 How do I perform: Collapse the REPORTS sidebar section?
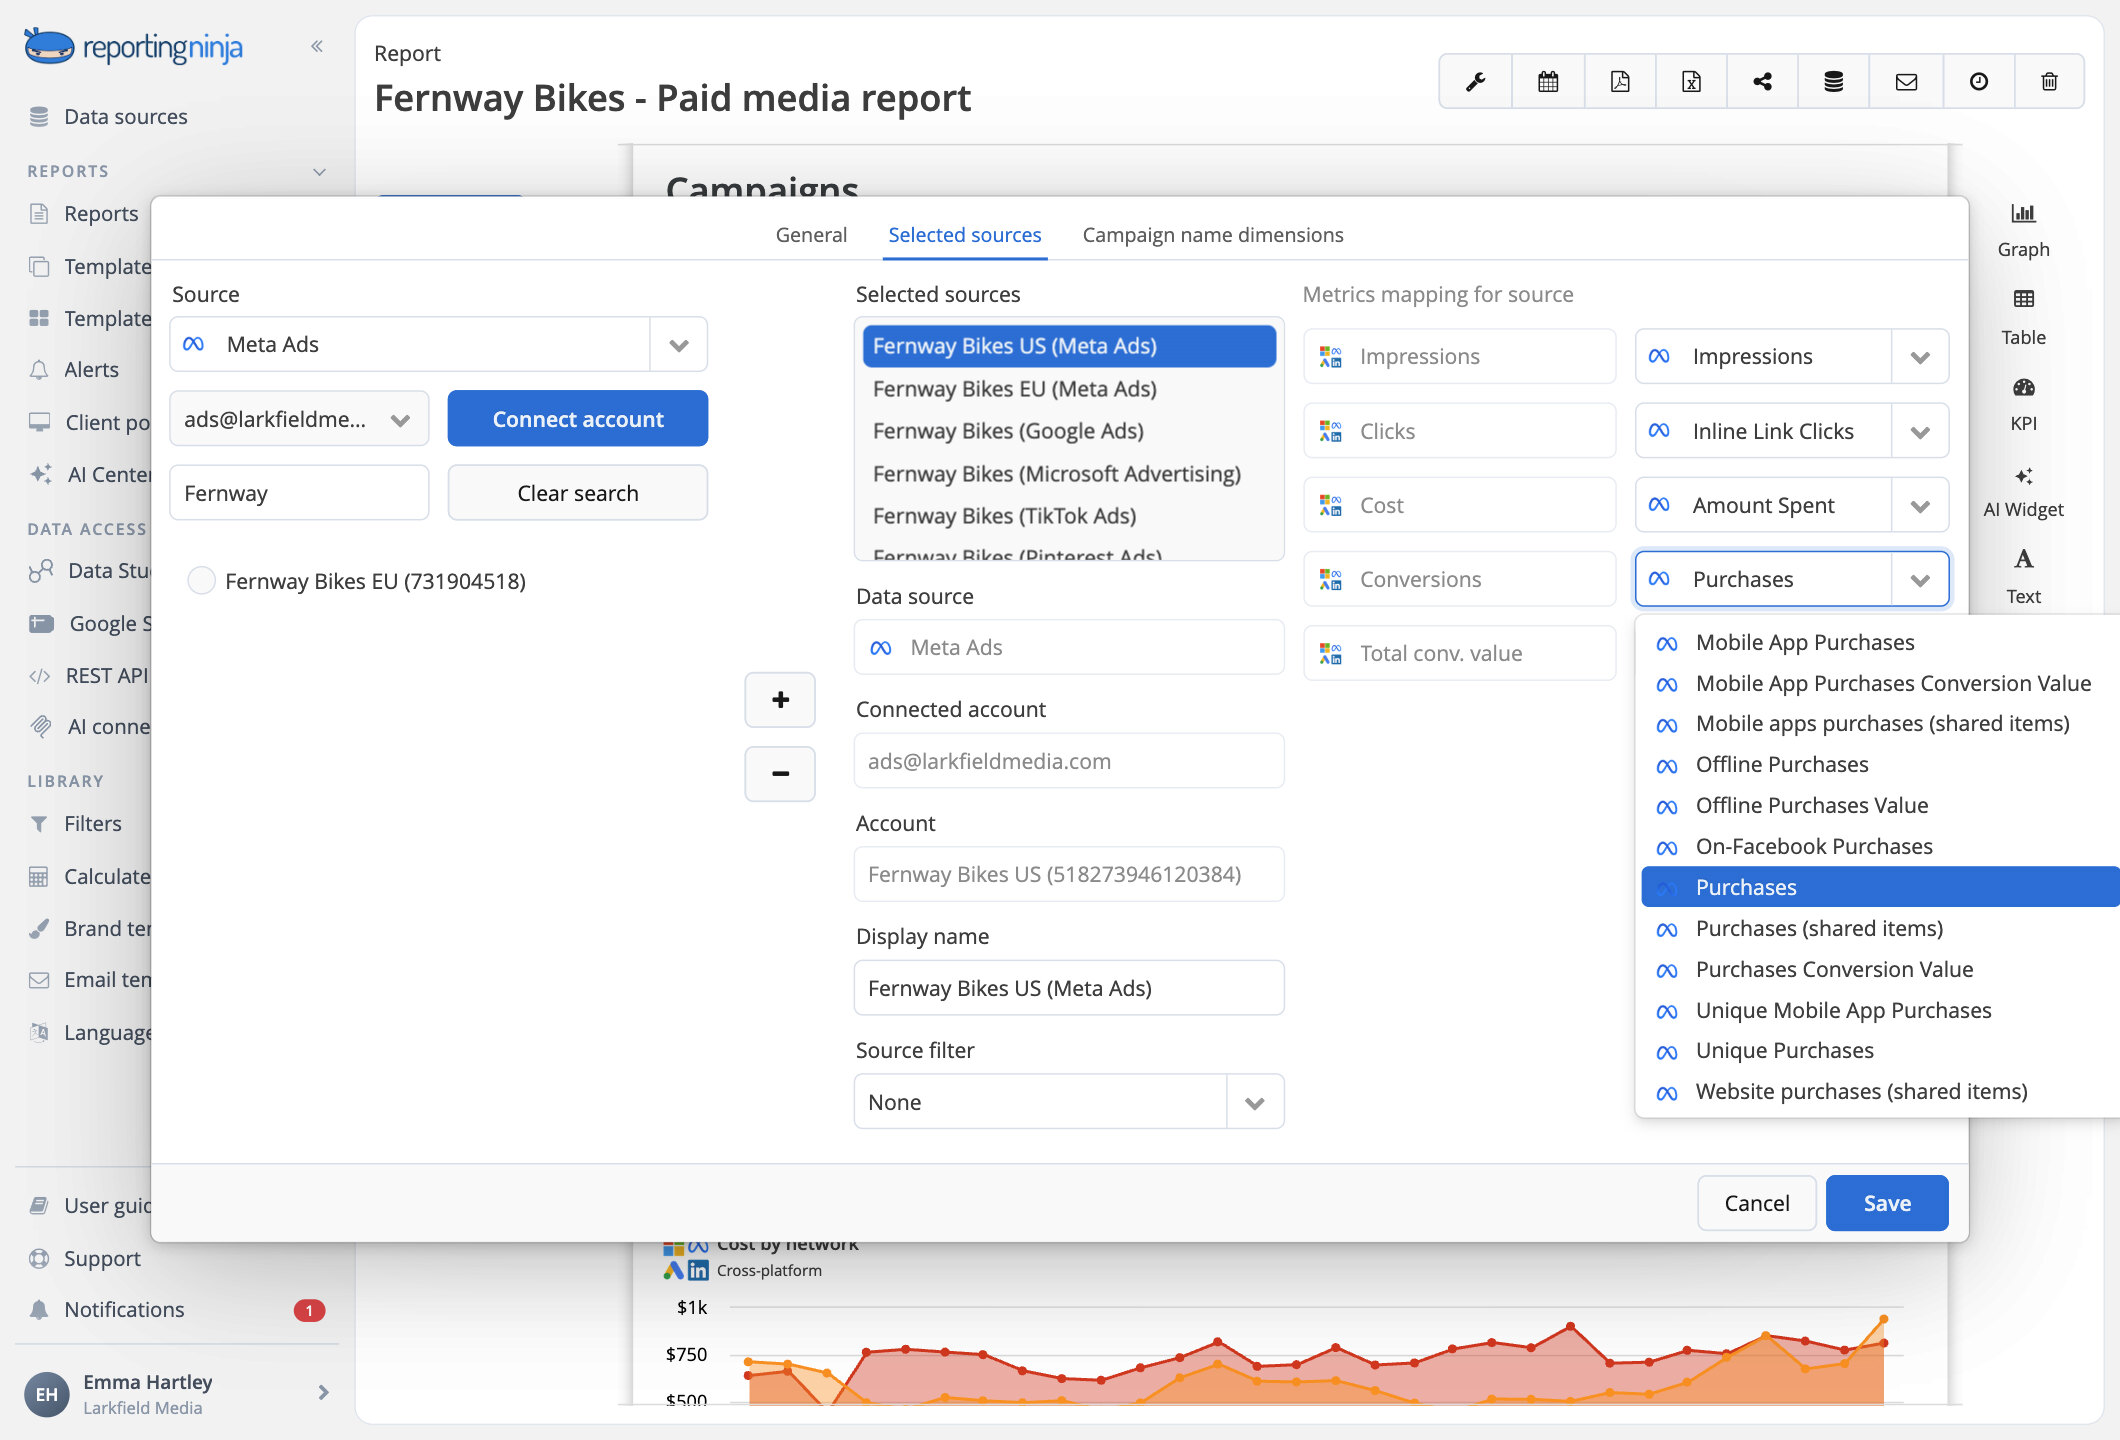tap(319, 171)
